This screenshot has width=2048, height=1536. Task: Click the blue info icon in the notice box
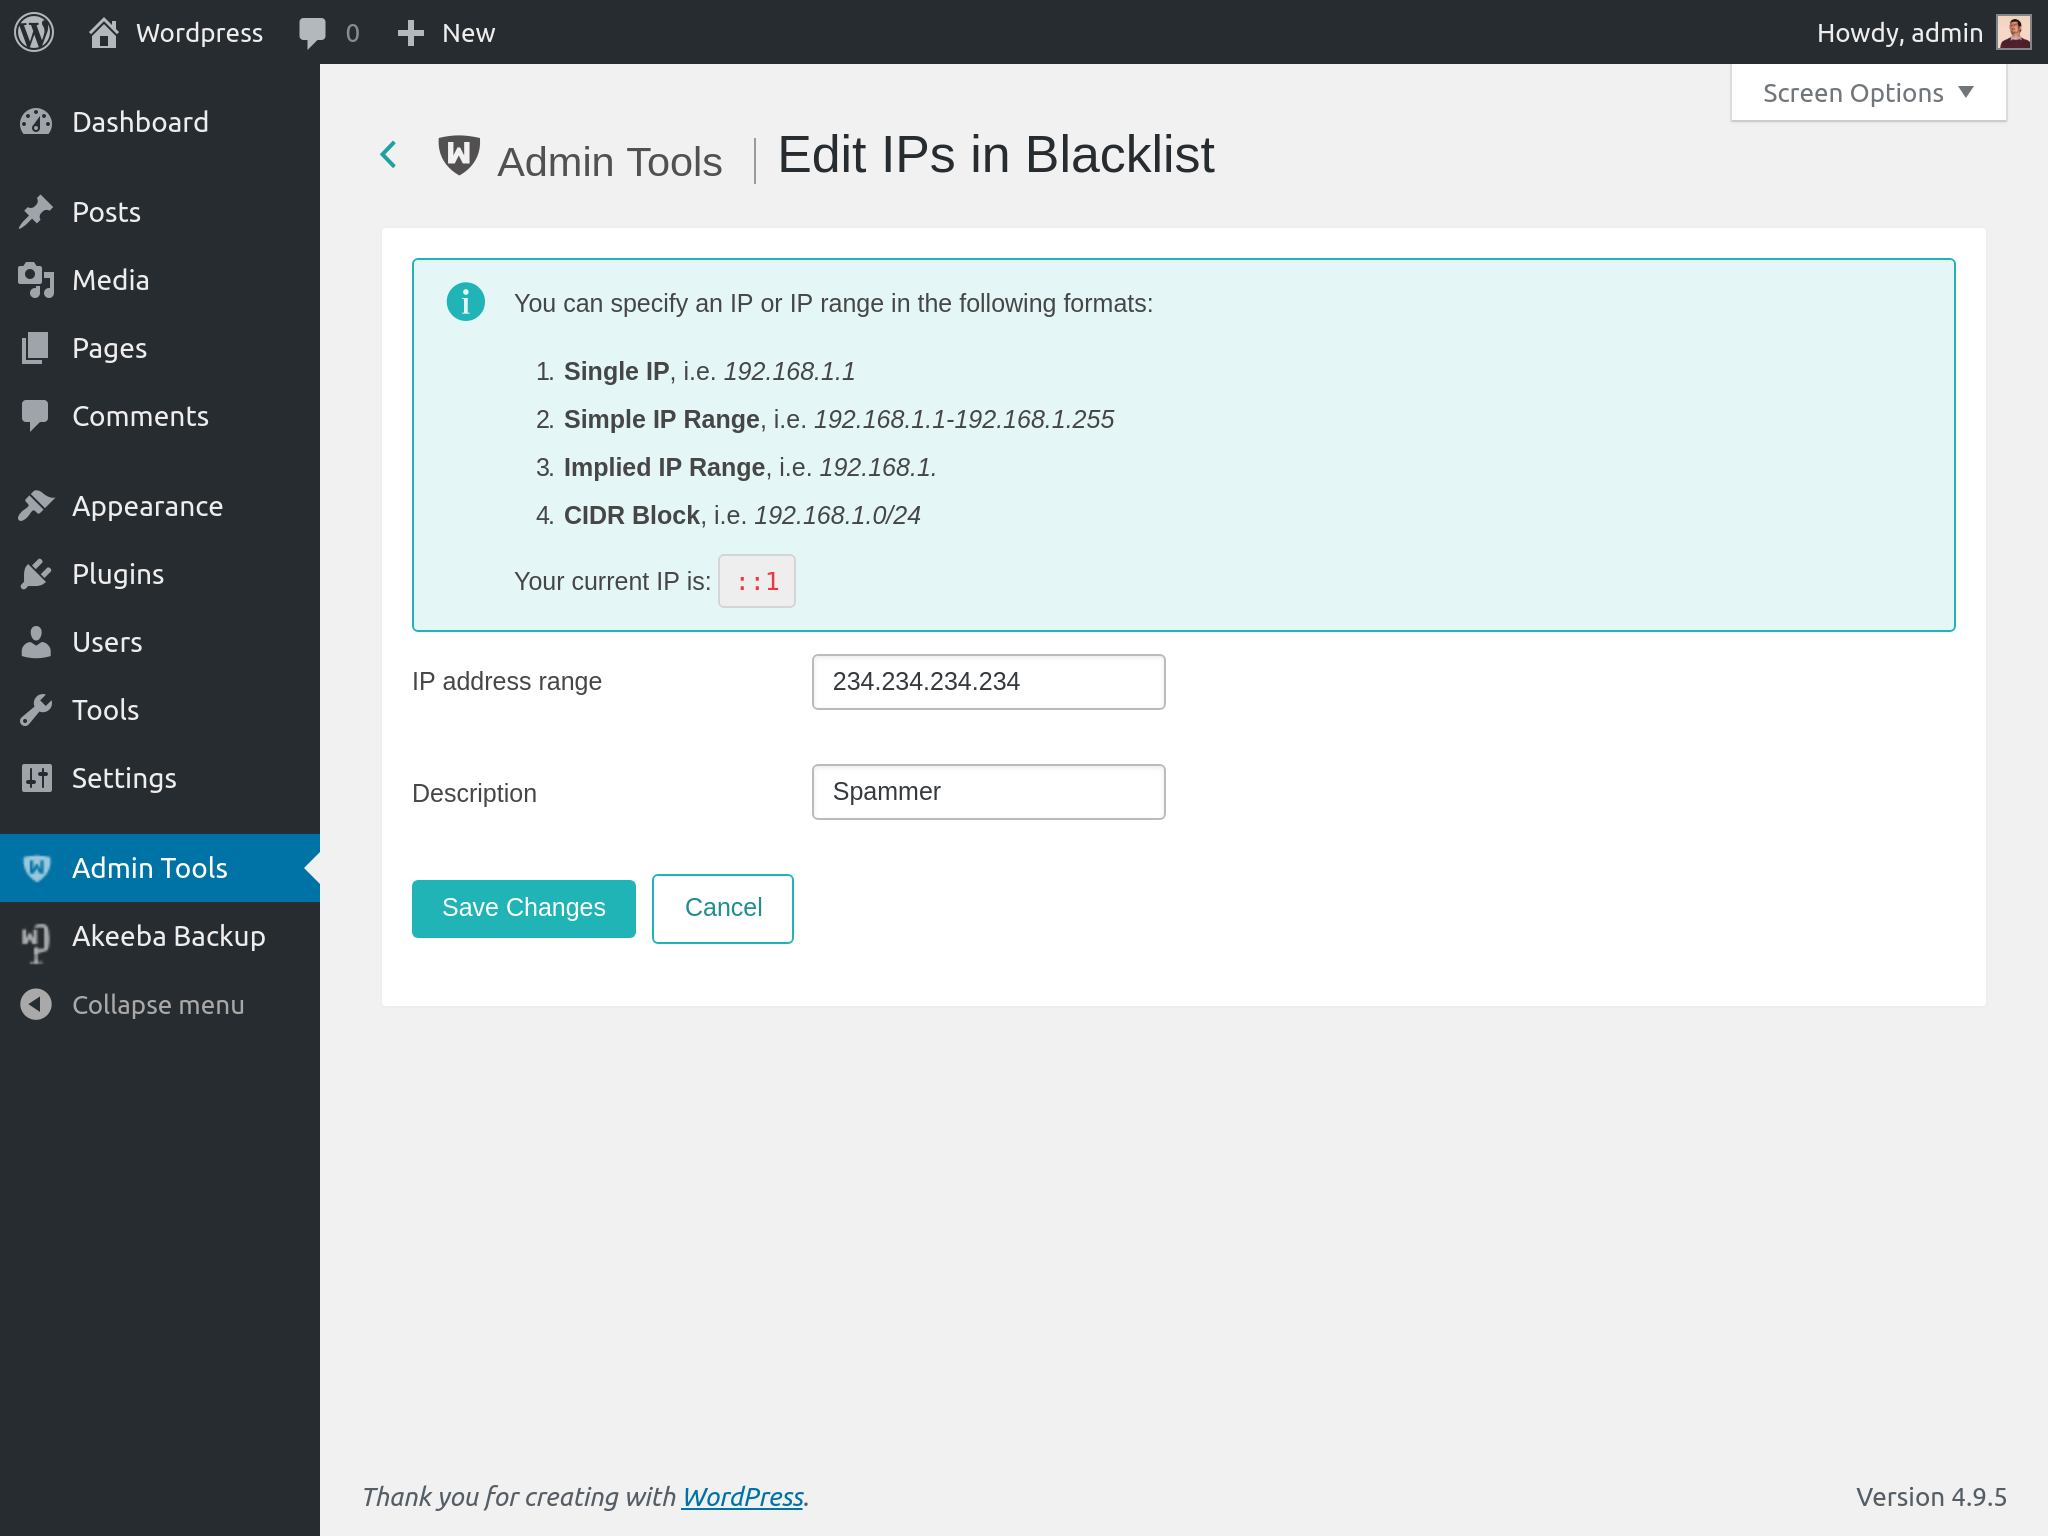(466, 301)
